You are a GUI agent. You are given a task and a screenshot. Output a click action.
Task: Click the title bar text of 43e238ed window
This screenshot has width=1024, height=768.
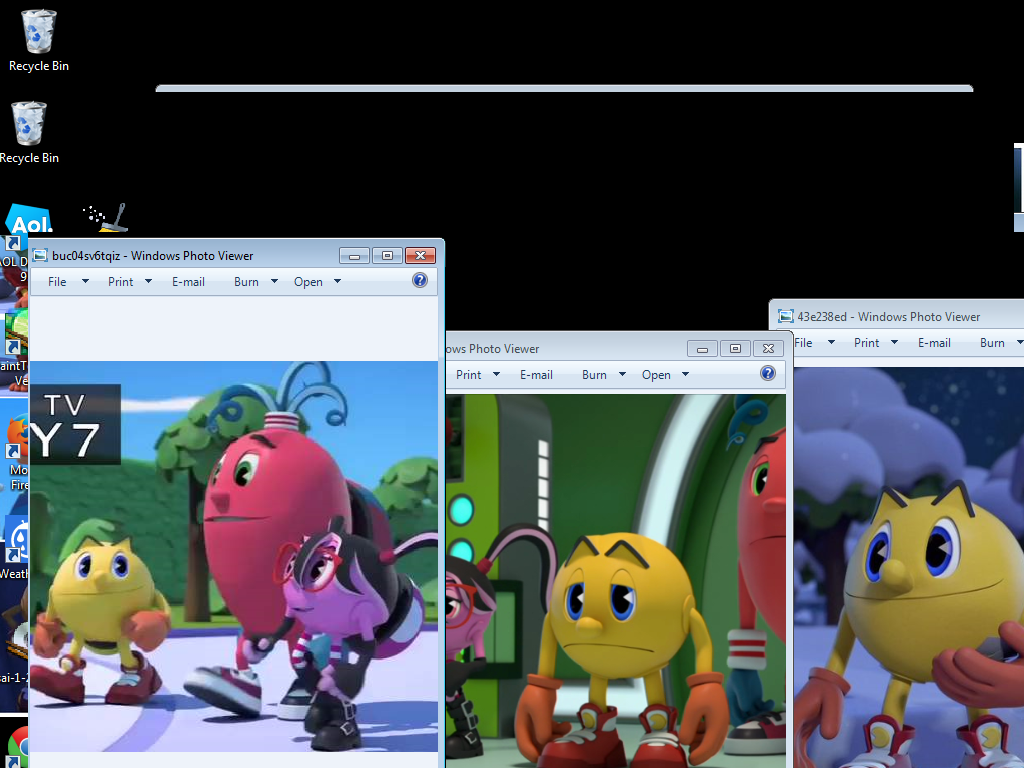(x=889, y=317)
